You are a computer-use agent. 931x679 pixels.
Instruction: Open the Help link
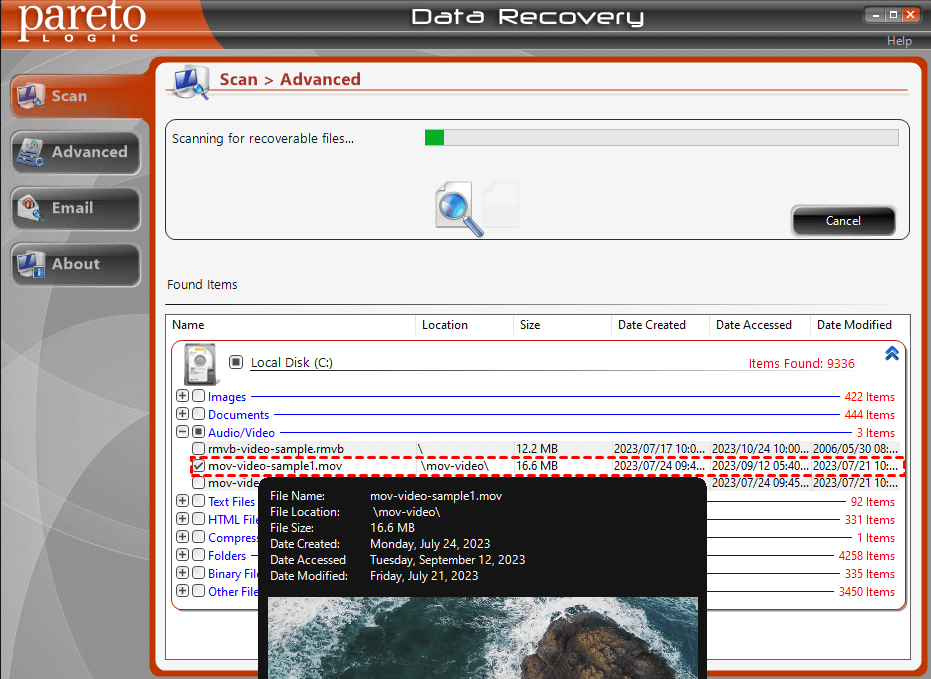899,41
